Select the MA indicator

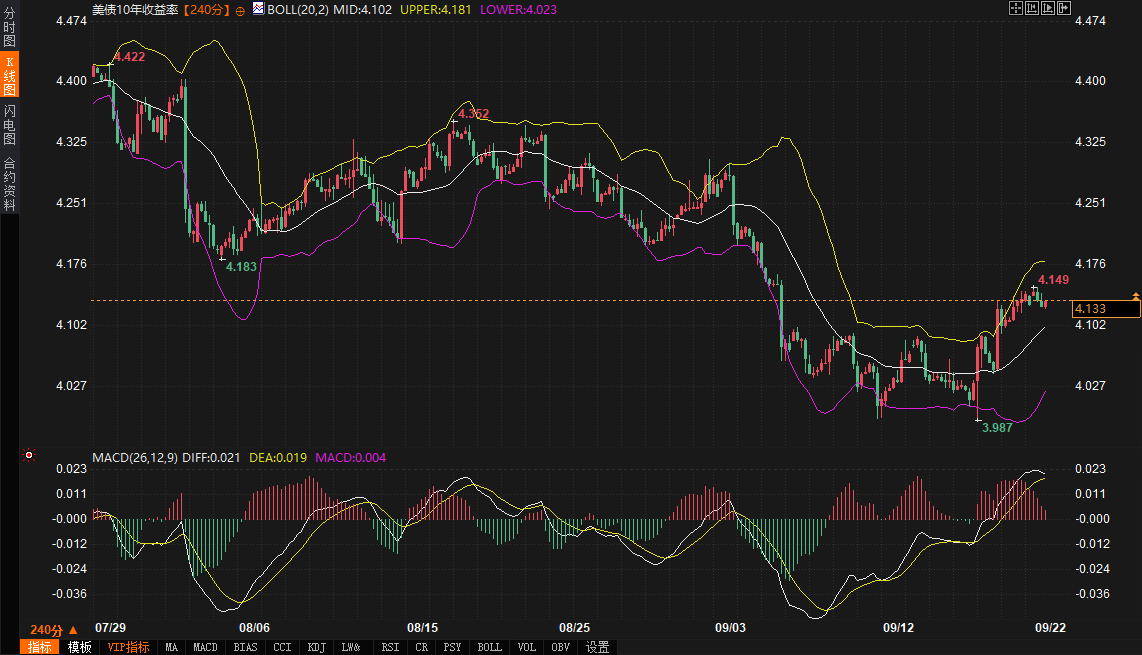pyautogui.click(x=171, y=647)
